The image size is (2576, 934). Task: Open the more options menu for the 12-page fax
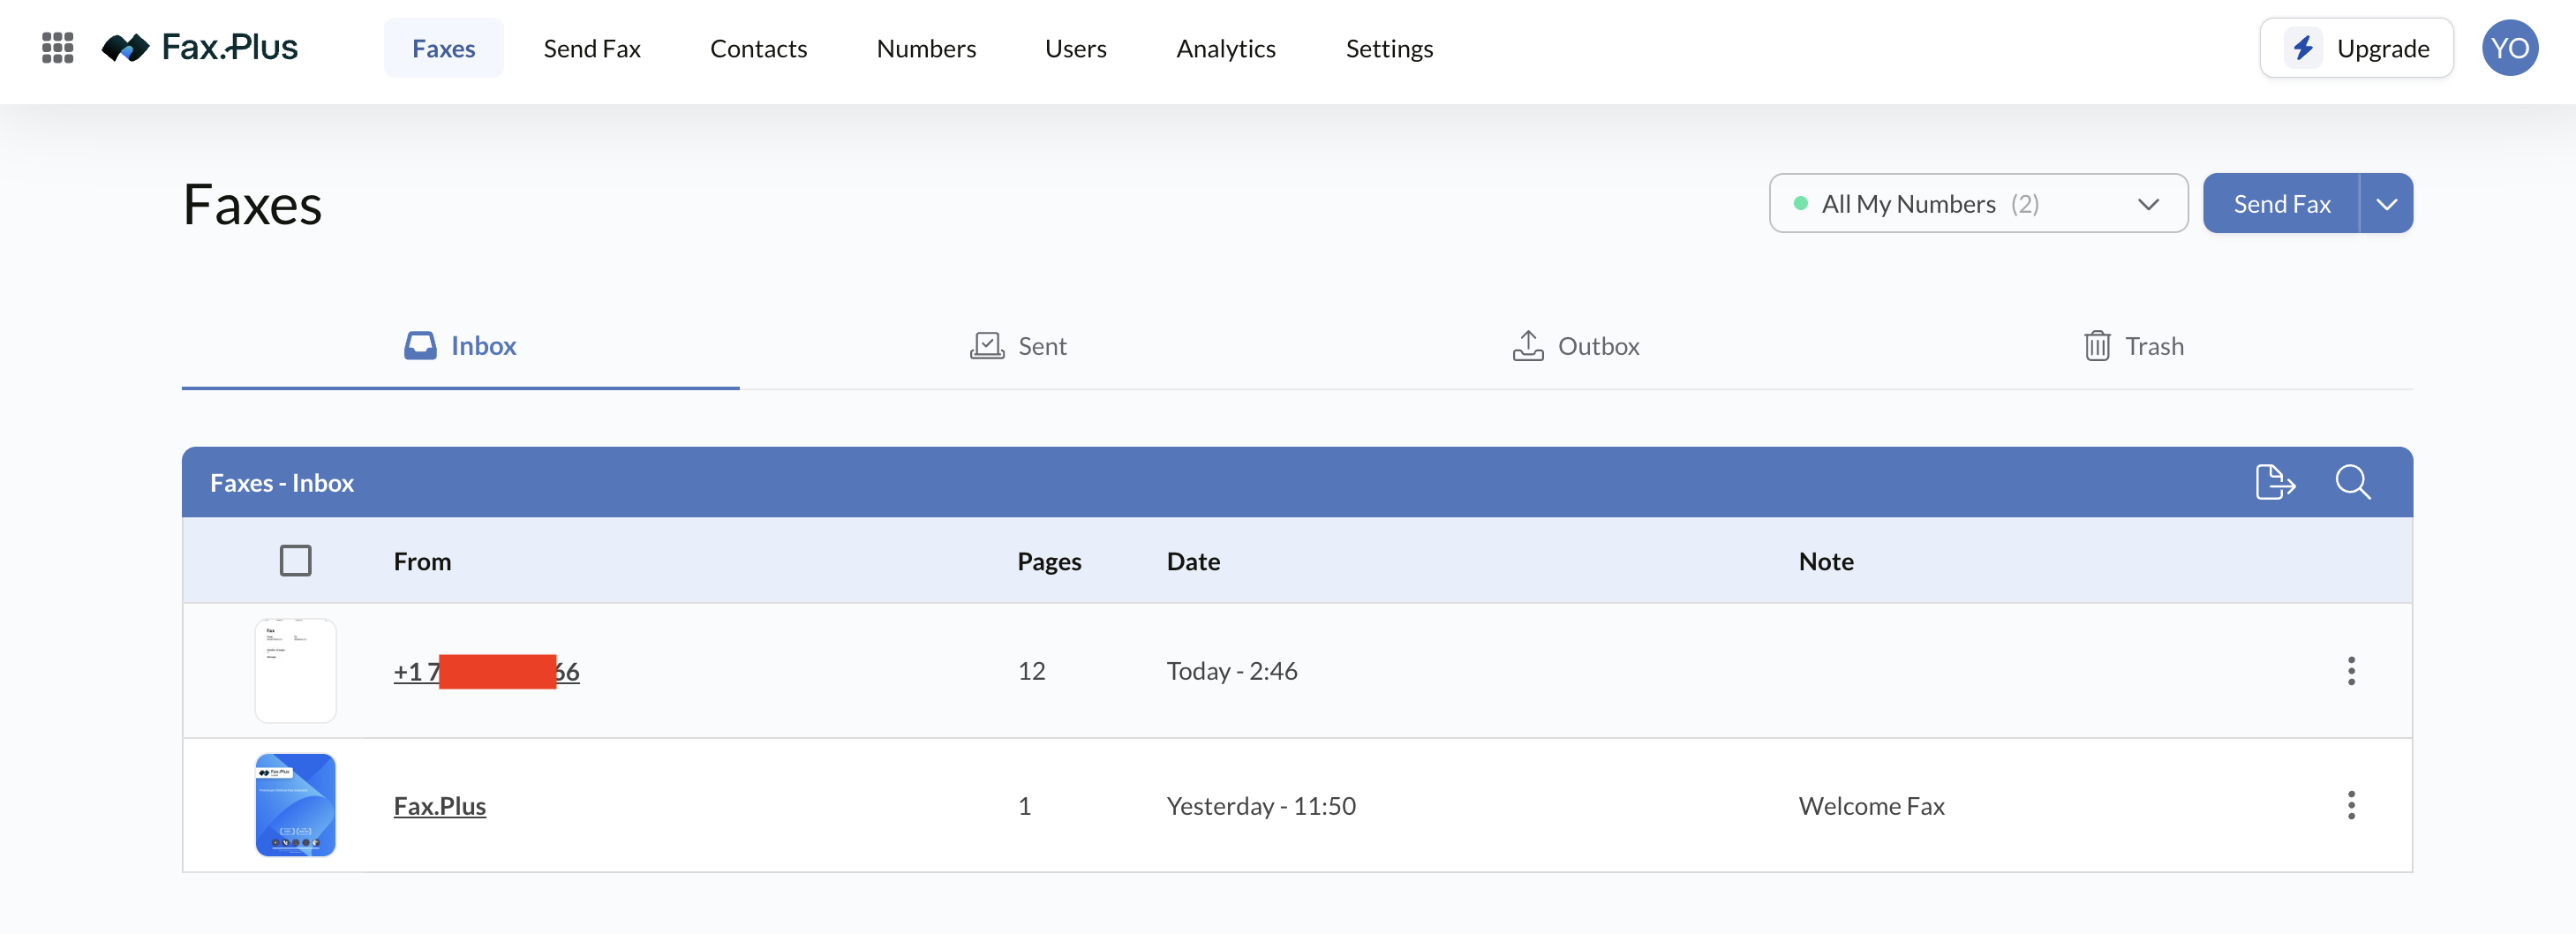2351,671
